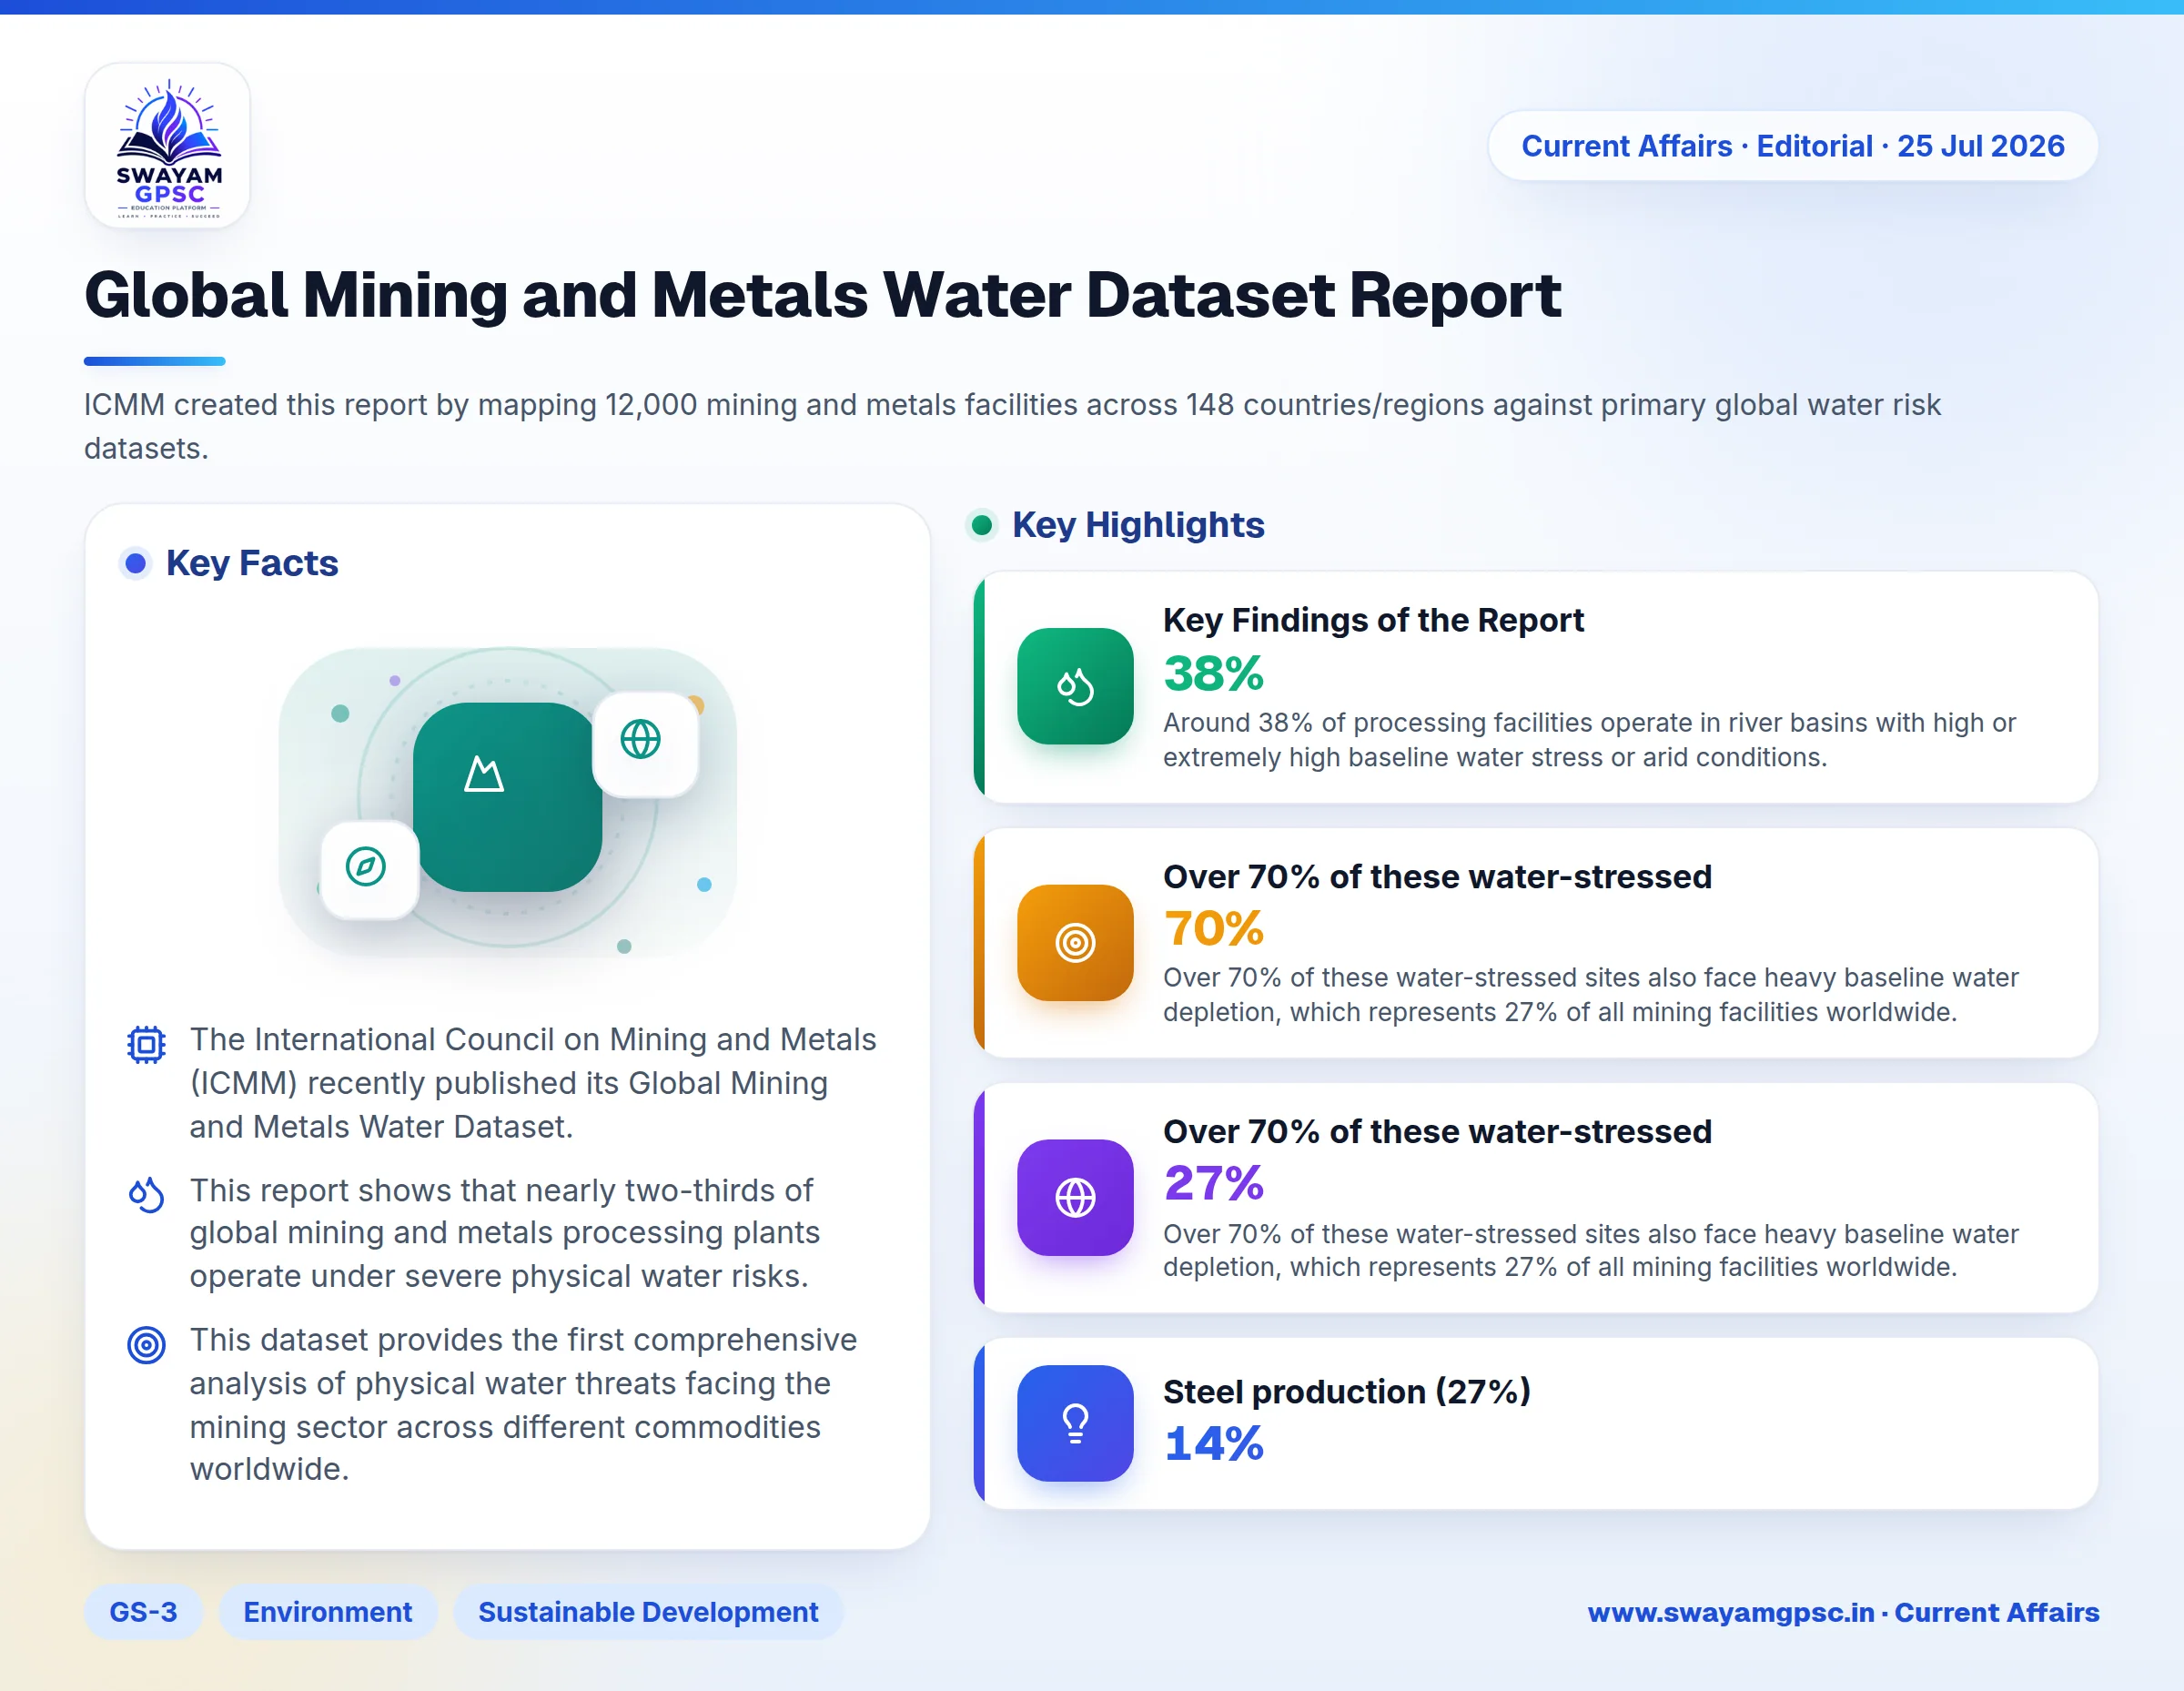The height and width of the screenshot is (1691, 2184).
Task: Click the orange card's depletion description
Action: click(x=1590, y=995)
